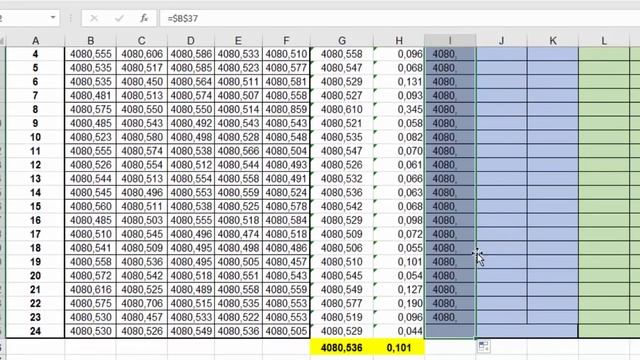Select cell 4080,474 in column E
Screen dimensions: 640x360
(238, 234)
